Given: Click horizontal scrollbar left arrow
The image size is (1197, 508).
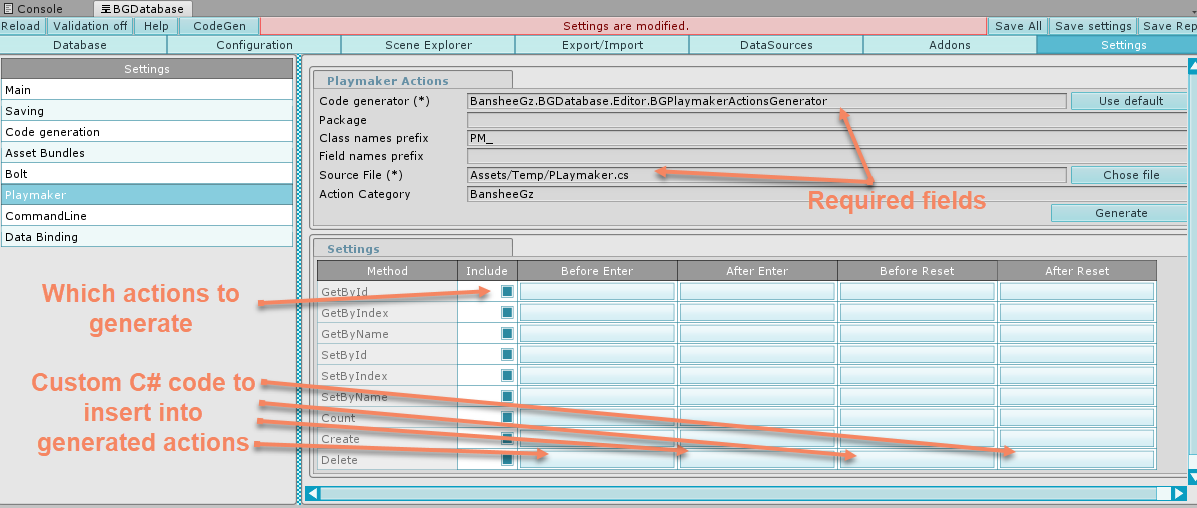Looking at the screenshot, I should pyautogui.click(x=313, y=493).
